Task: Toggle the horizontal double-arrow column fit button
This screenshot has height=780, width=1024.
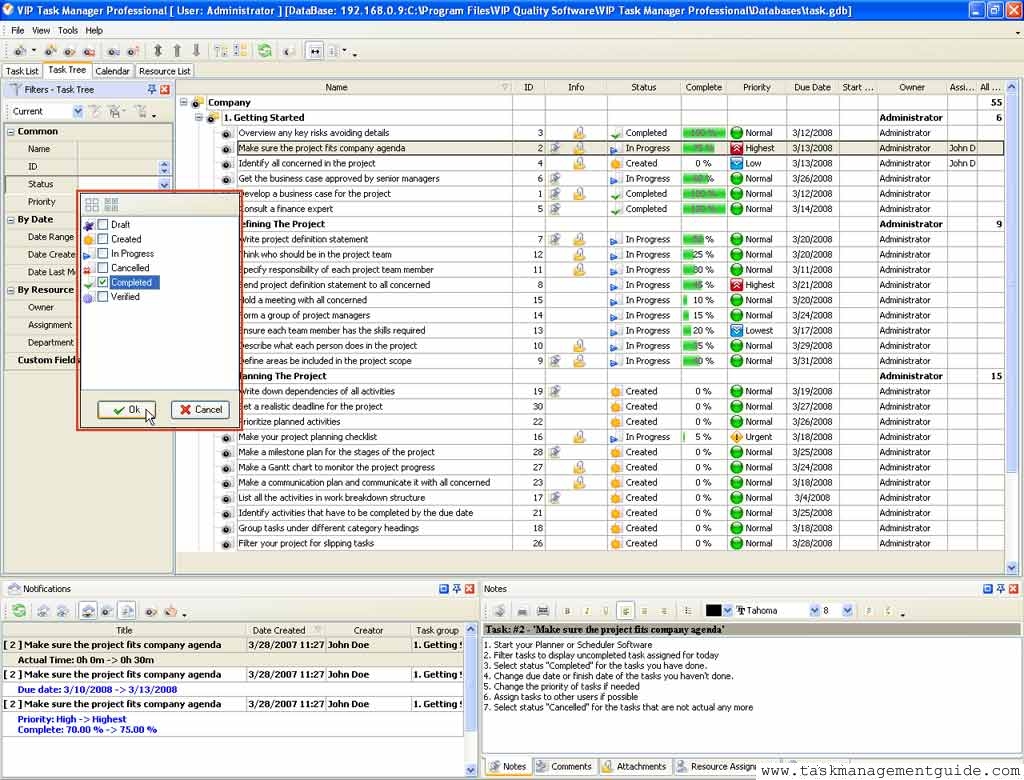Action: click(315, 52)
